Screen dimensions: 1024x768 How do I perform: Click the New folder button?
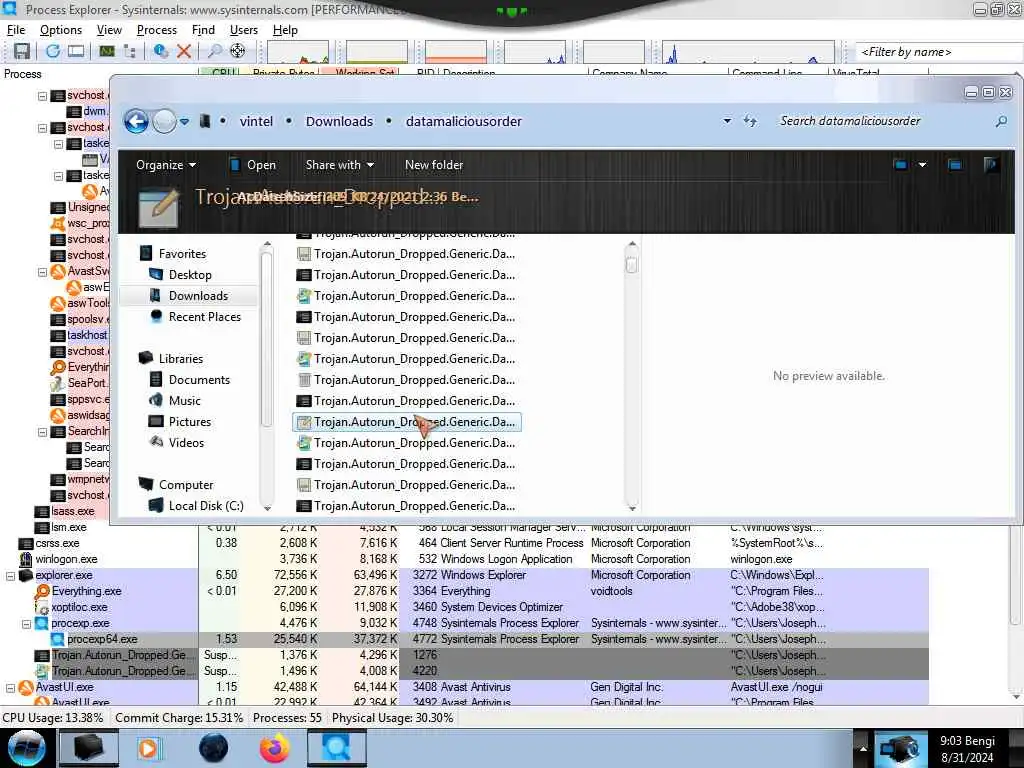tap(434, 165)
